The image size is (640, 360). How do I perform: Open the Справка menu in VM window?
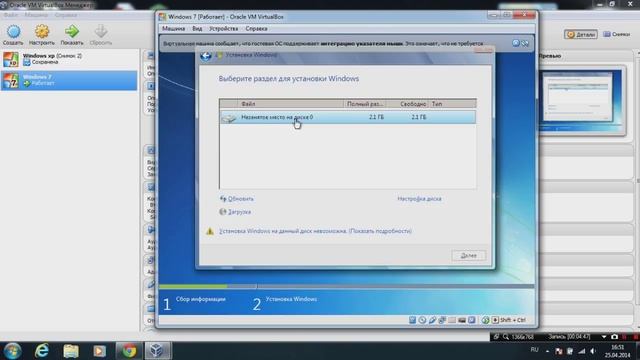pyautogui.click(x=256, y=29)
